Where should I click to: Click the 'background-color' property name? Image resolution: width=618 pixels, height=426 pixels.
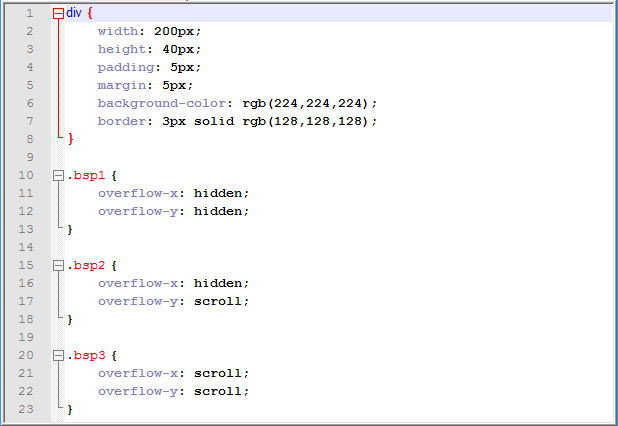(162, 103)
